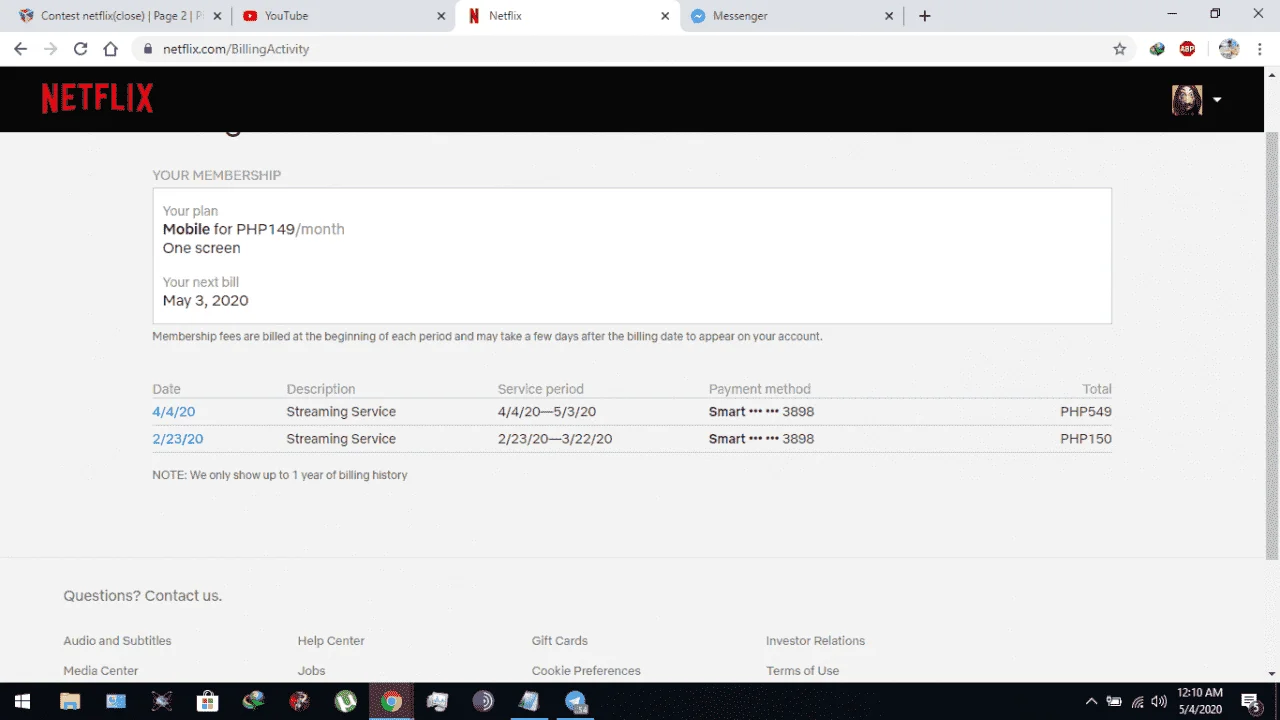Click the Chrome taskbar icon
The width and height of the screenshot is (1280, 720).
point(391,701)
